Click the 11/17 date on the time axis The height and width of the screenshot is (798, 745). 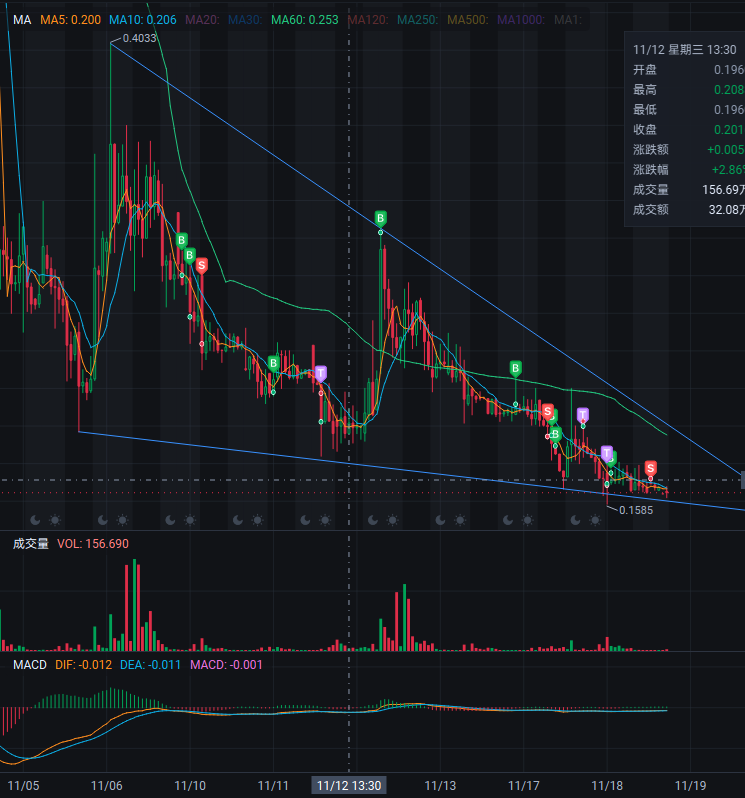(524, 786)
